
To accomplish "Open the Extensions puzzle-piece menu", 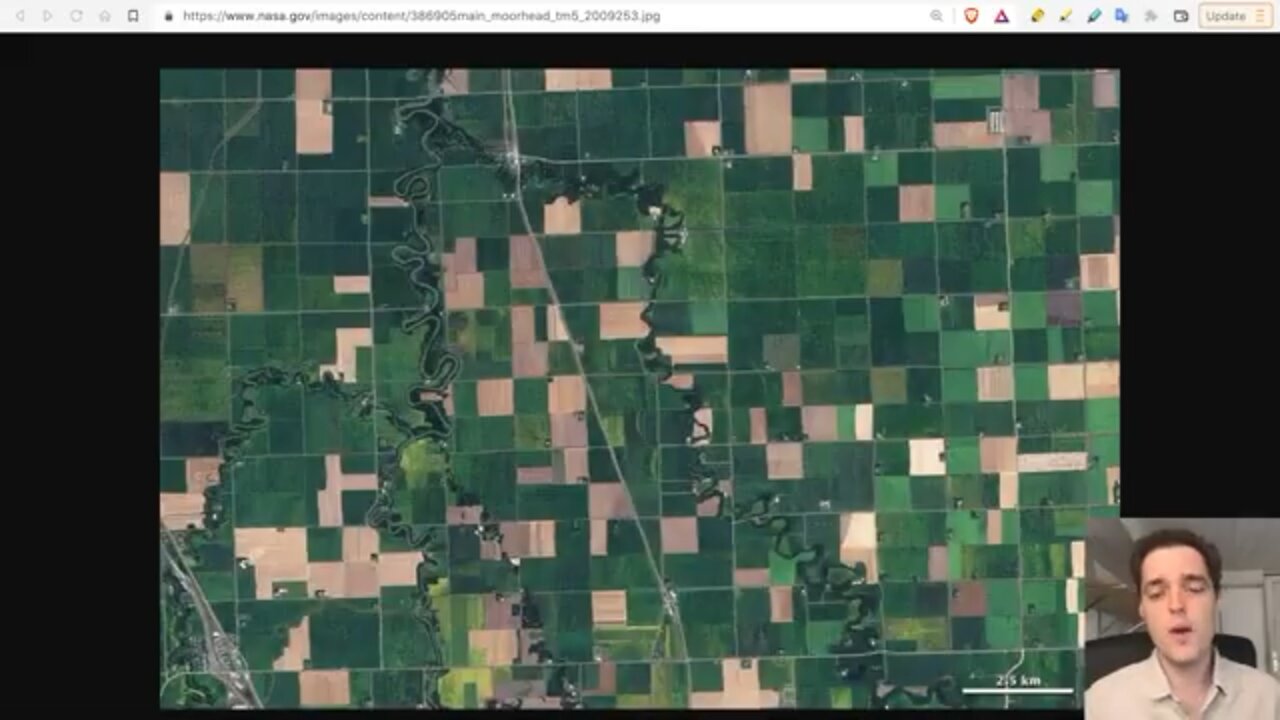I will 1151,16.
